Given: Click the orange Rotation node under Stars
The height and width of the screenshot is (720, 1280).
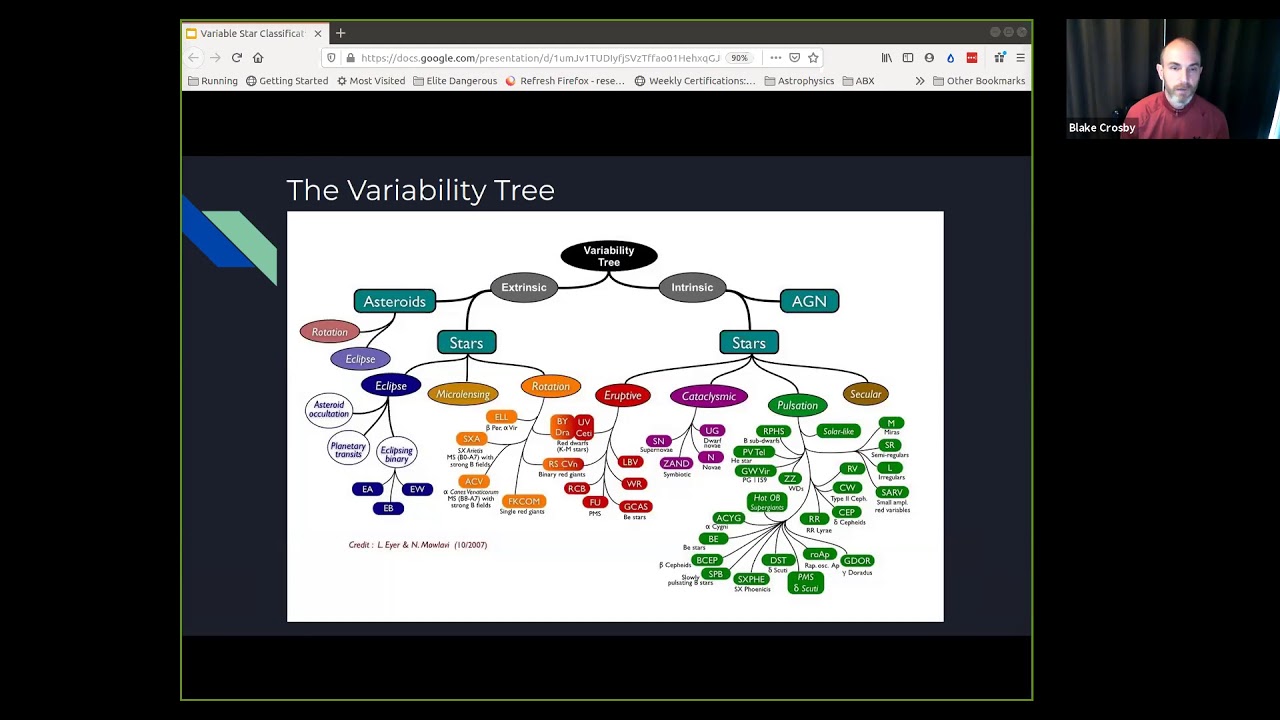Looking at the screenshot, I should 550,387.
